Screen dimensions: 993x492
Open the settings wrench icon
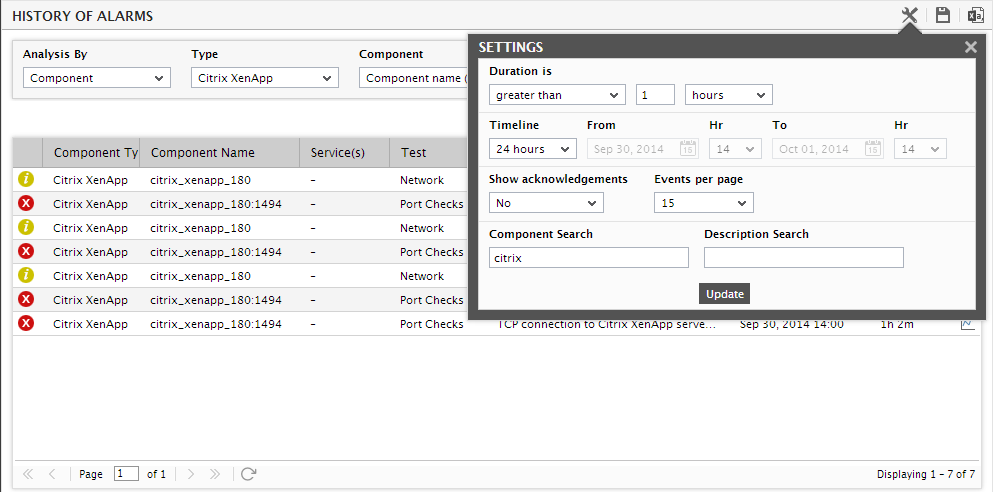(909, 15)
